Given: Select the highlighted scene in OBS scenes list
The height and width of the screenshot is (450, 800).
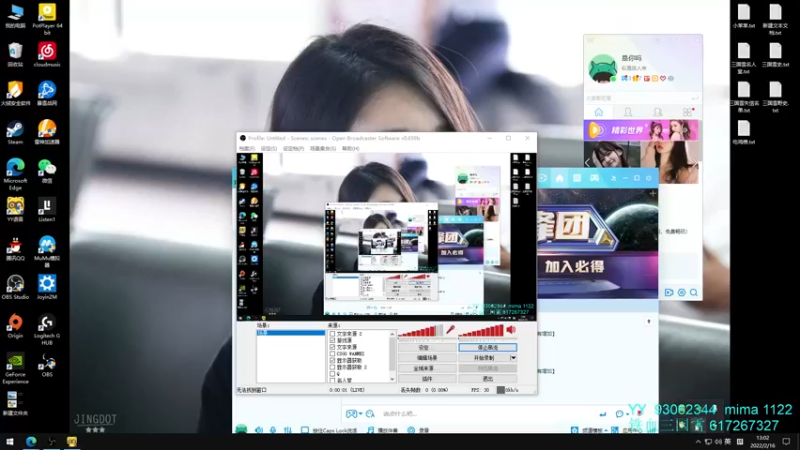Looking at the screenshot, I should (291, 333).
